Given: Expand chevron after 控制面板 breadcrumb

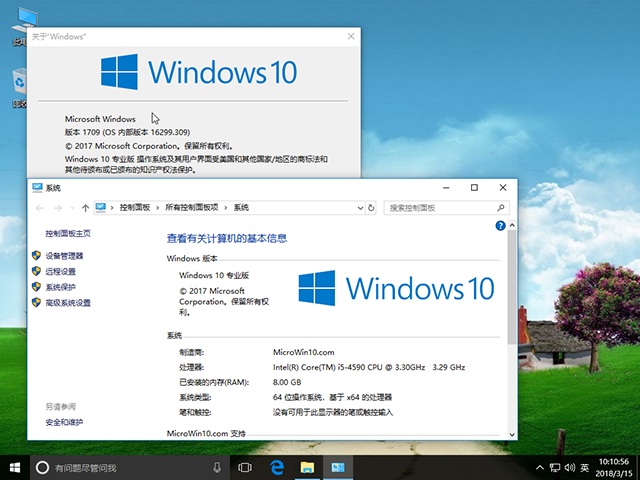Looking at the screenshot, I should (158, 208).
